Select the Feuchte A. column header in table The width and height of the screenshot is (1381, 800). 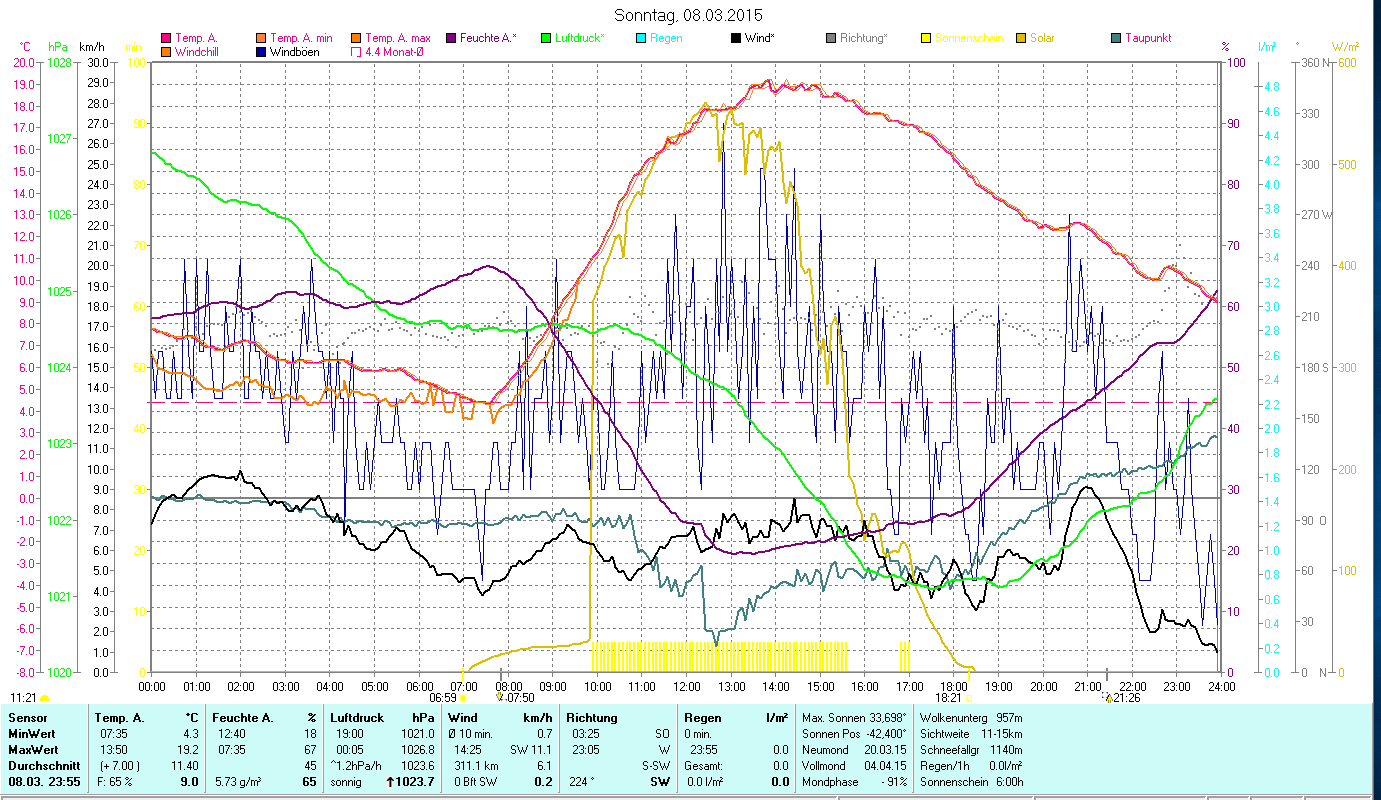point(242,718)
